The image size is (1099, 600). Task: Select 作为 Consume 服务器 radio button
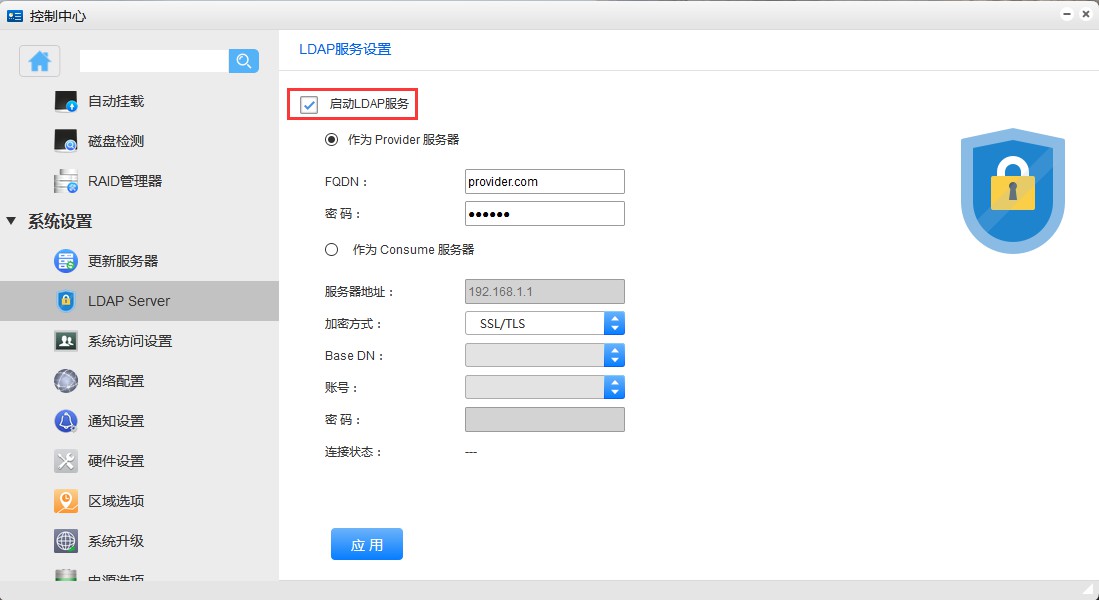point(332,249)
